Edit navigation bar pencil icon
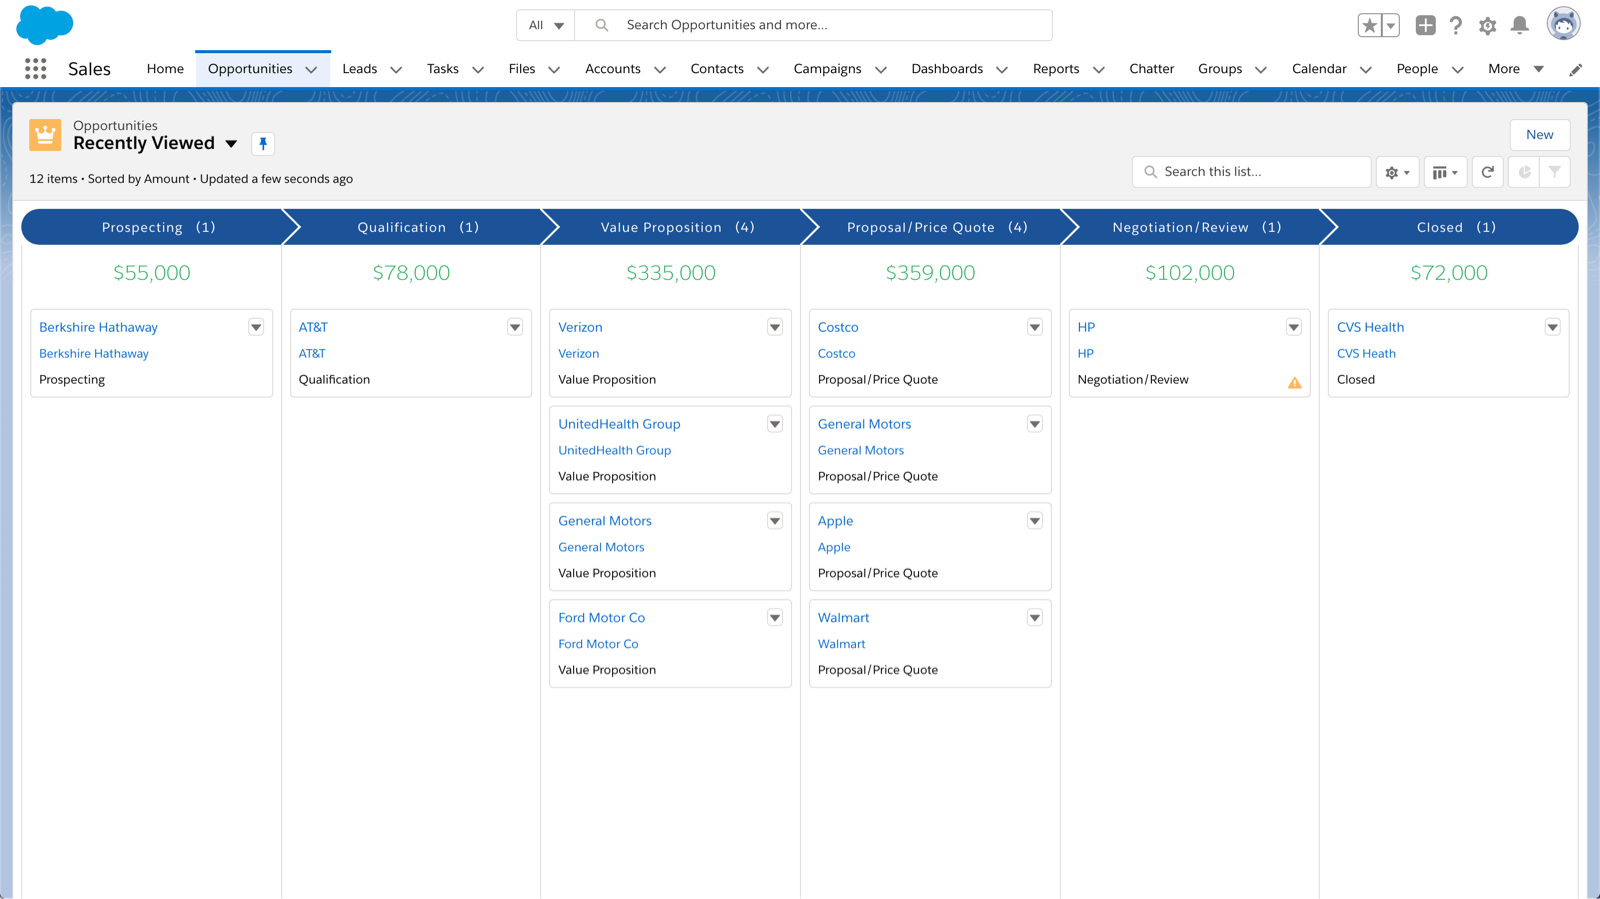 1575,69
